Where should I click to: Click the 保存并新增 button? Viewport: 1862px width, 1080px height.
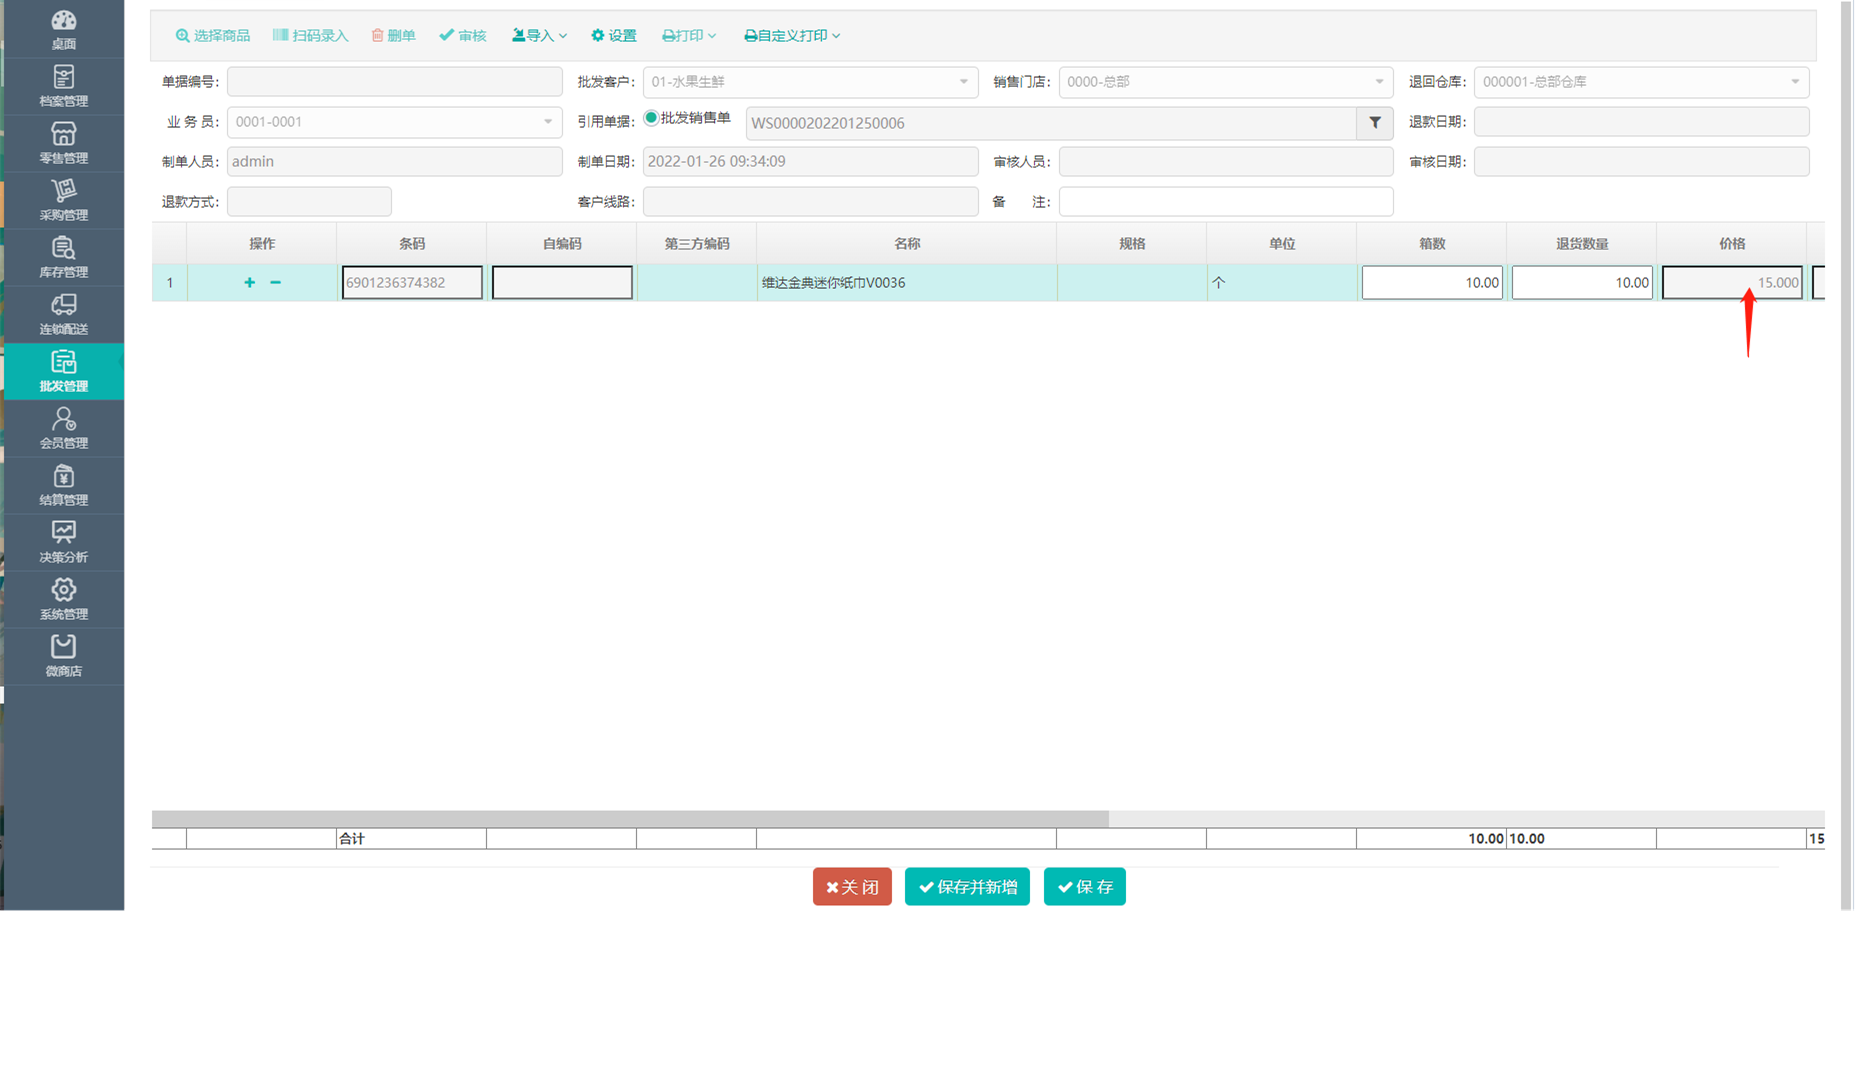967,887
